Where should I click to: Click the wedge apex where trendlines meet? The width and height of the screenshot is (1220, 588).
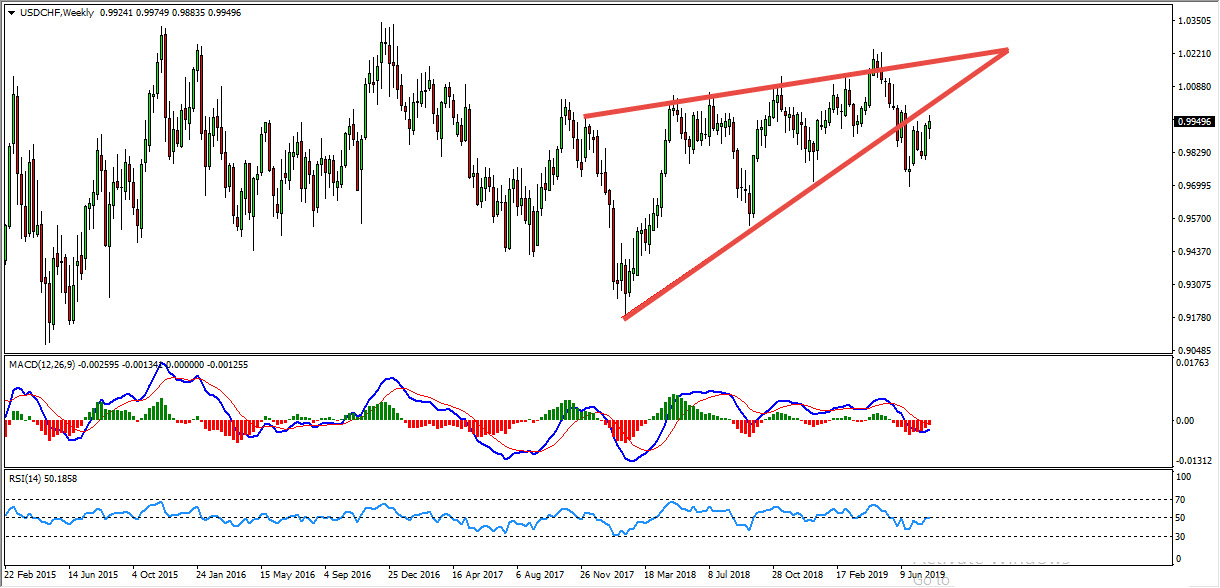pos(1006,49)
